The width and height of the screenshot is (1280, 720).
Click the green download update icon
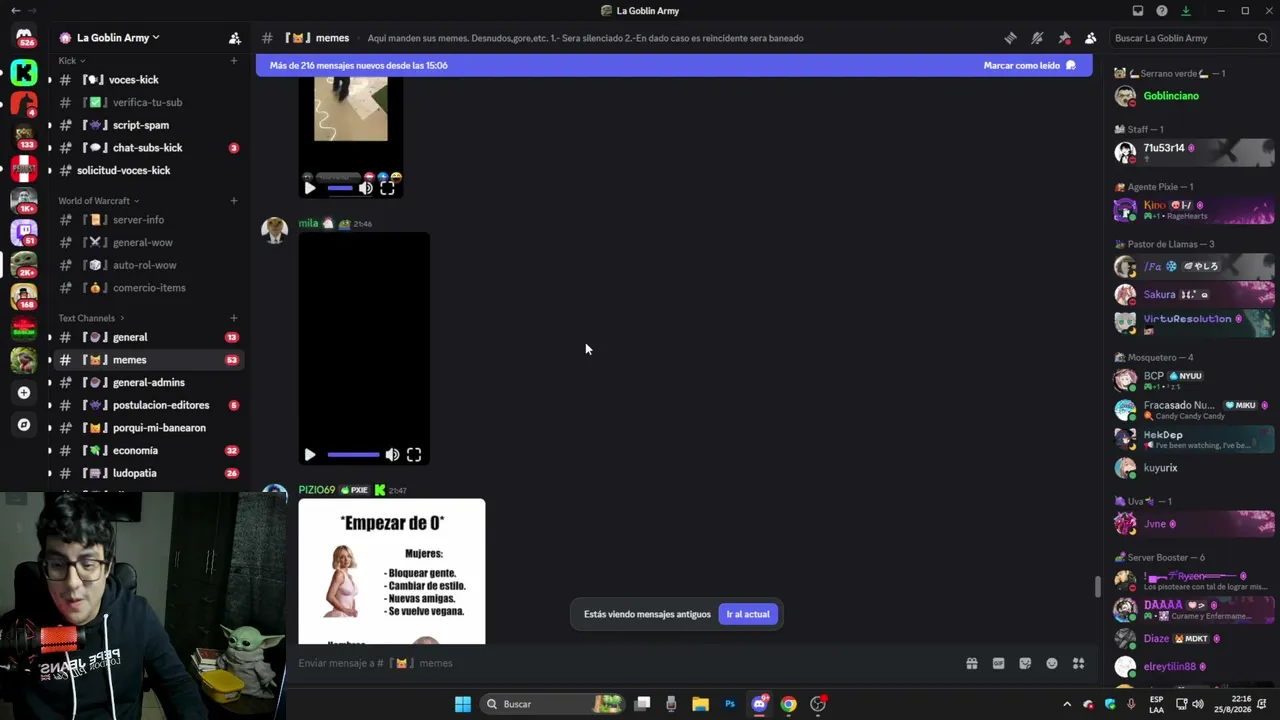pos(1186,11)
